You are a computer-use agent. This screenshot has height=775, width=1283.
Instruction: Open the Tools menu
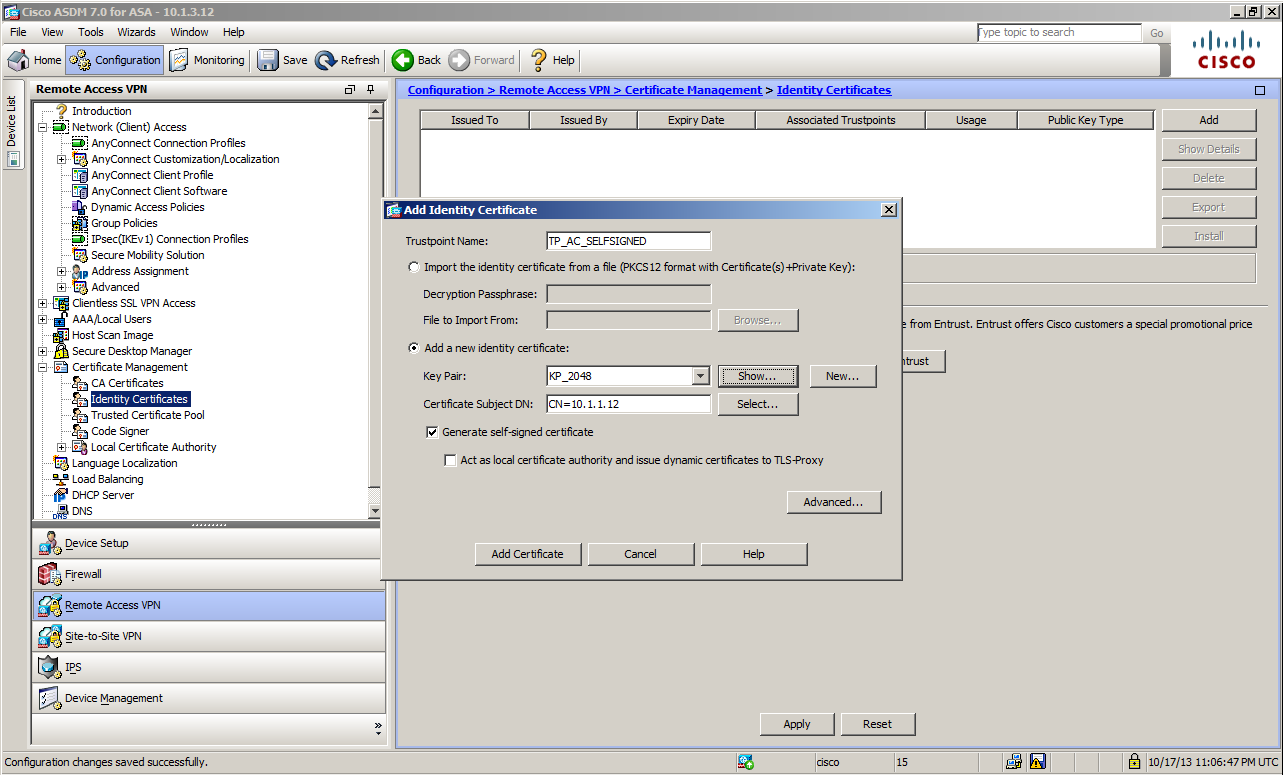click(x=91, y=32)
